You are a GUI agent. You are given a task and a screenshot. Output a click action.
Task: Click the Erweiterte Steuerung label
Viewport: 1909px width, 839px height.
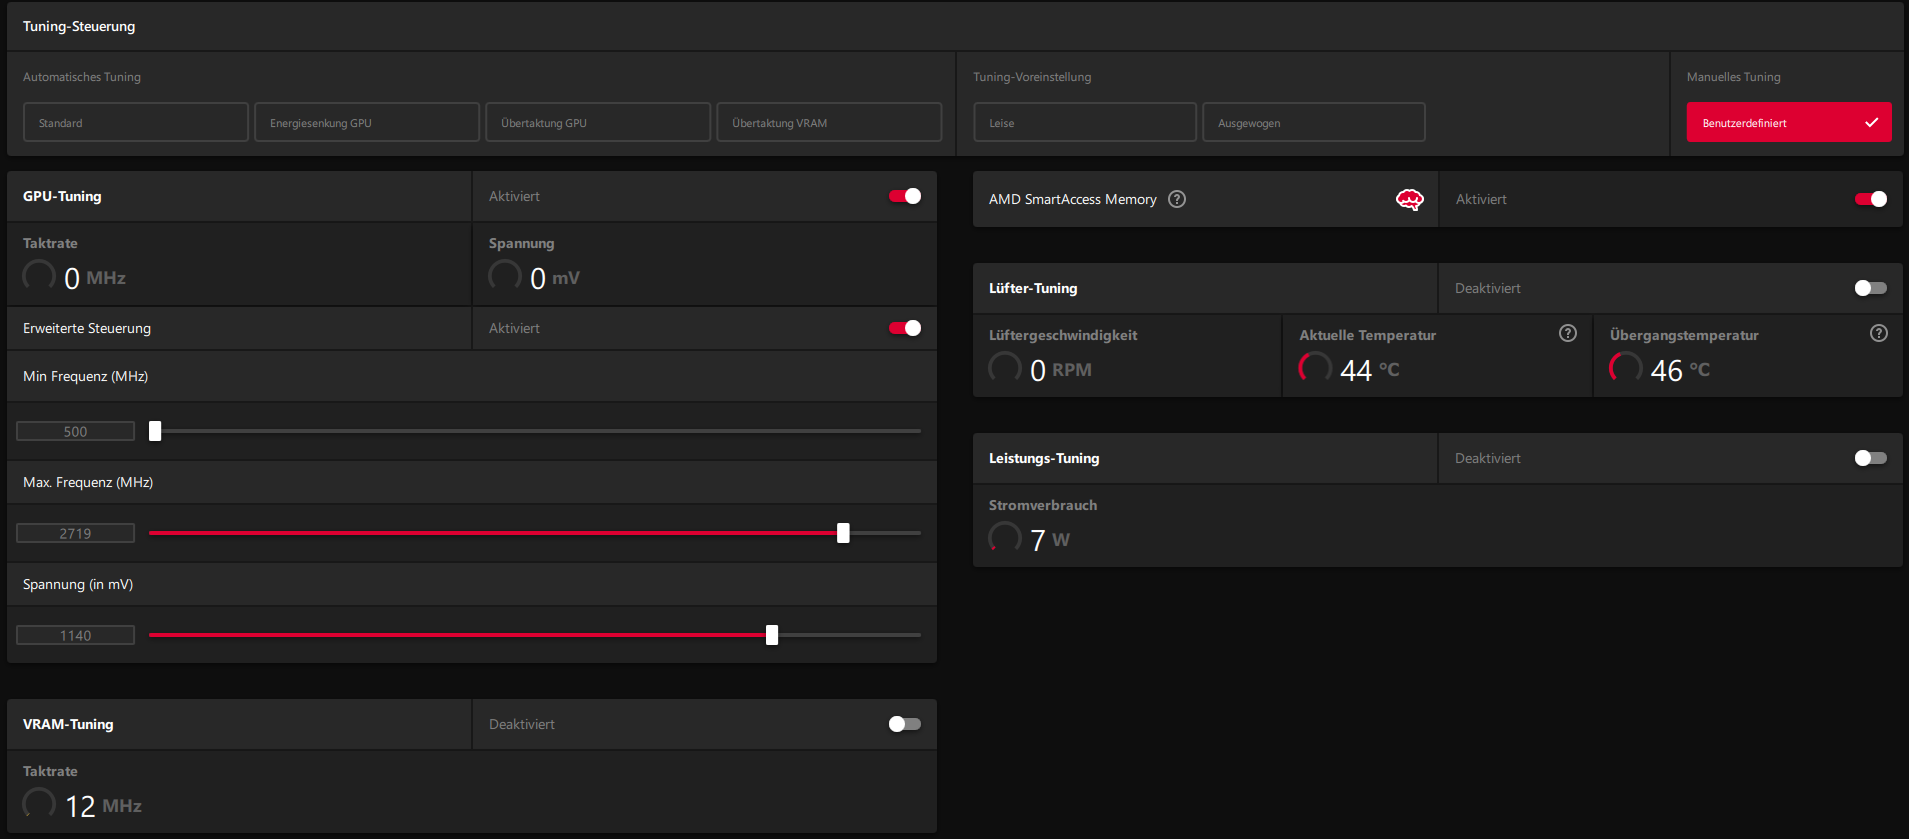tap(87, 328)
